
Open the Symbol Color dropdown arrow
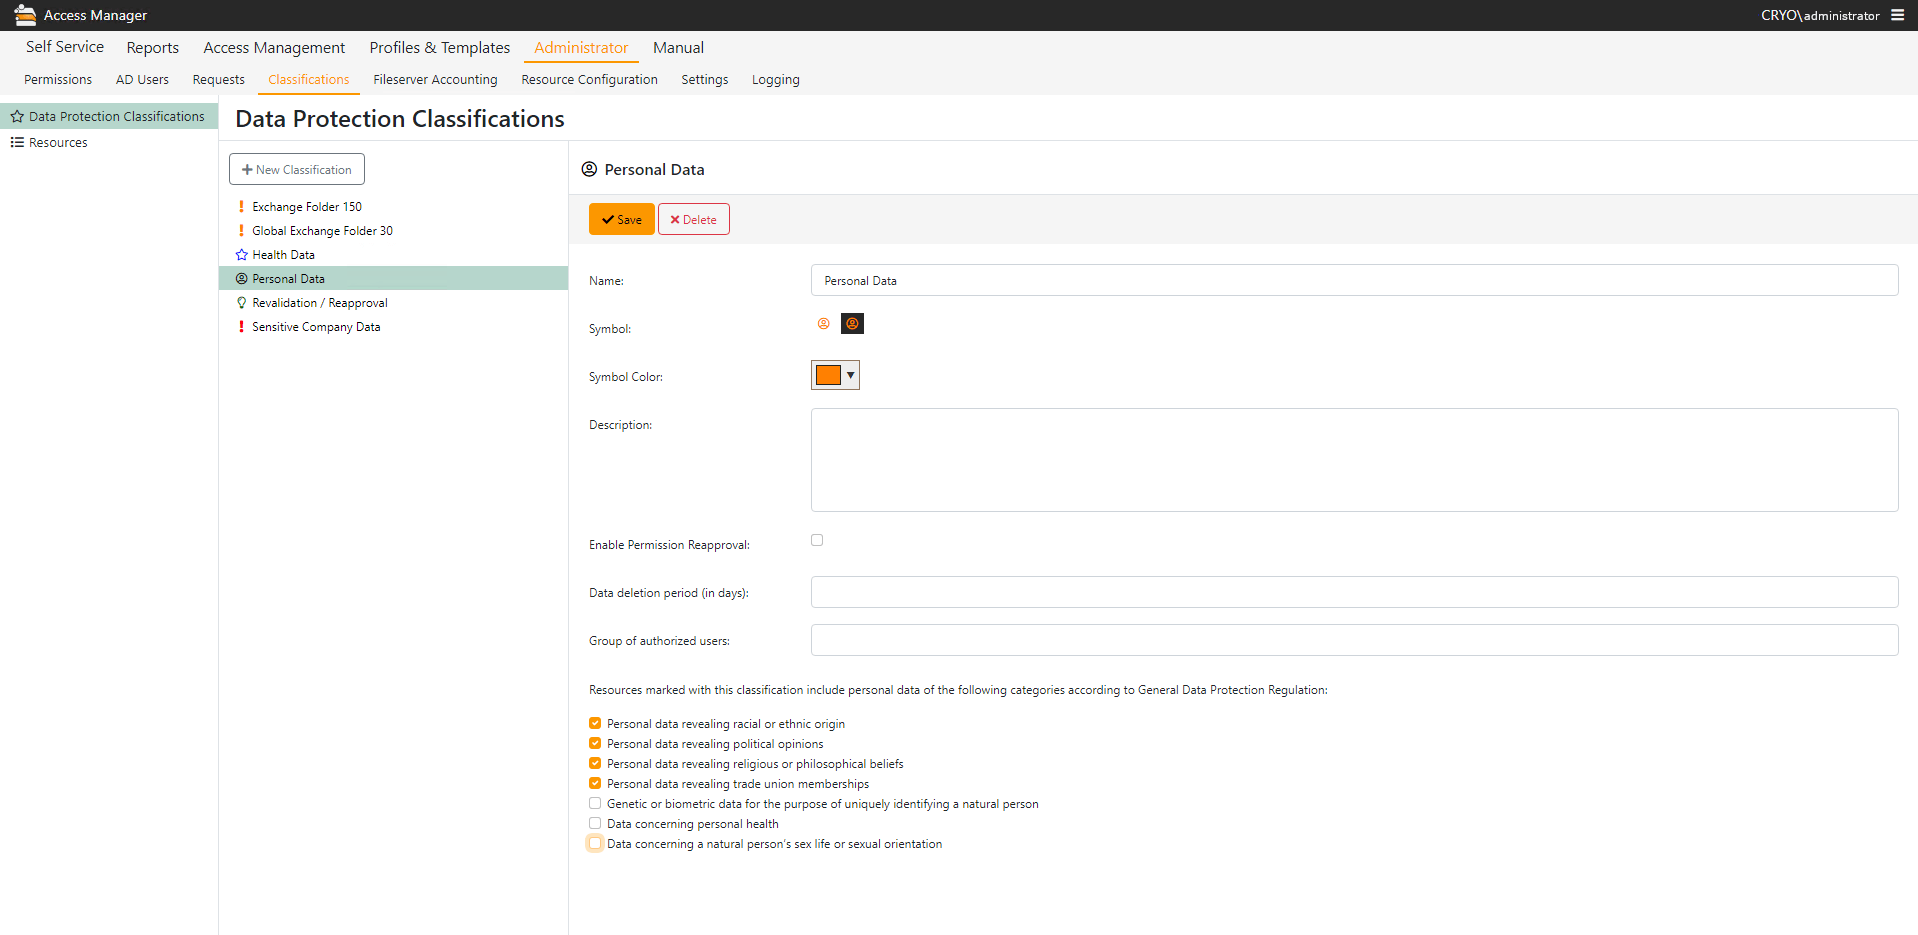click(850, 375)
